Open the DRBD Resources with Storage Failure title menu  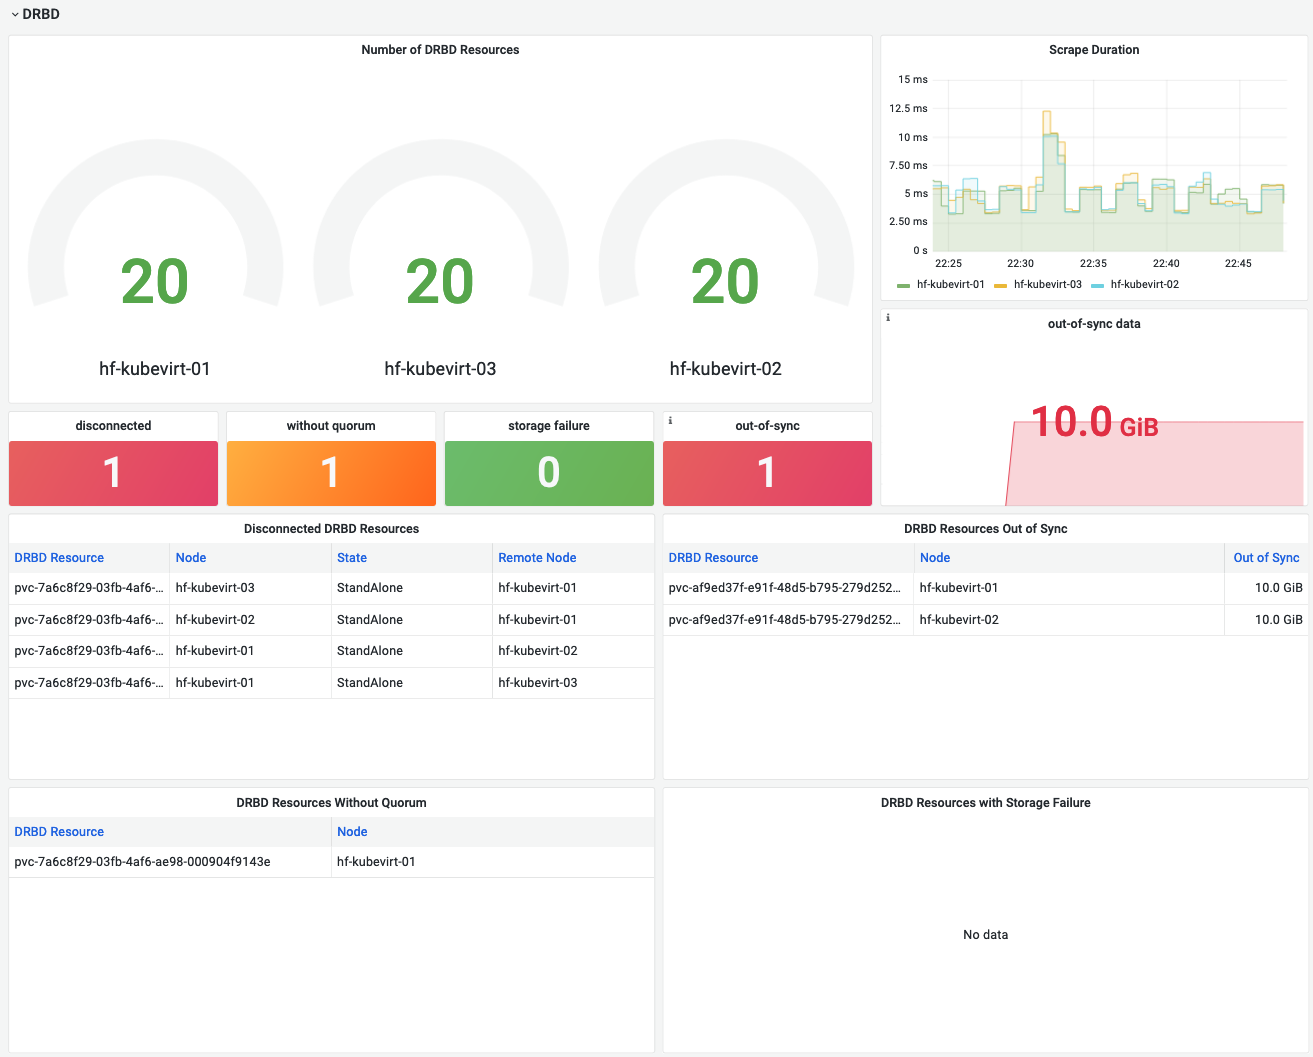click(x=985, y=803)
